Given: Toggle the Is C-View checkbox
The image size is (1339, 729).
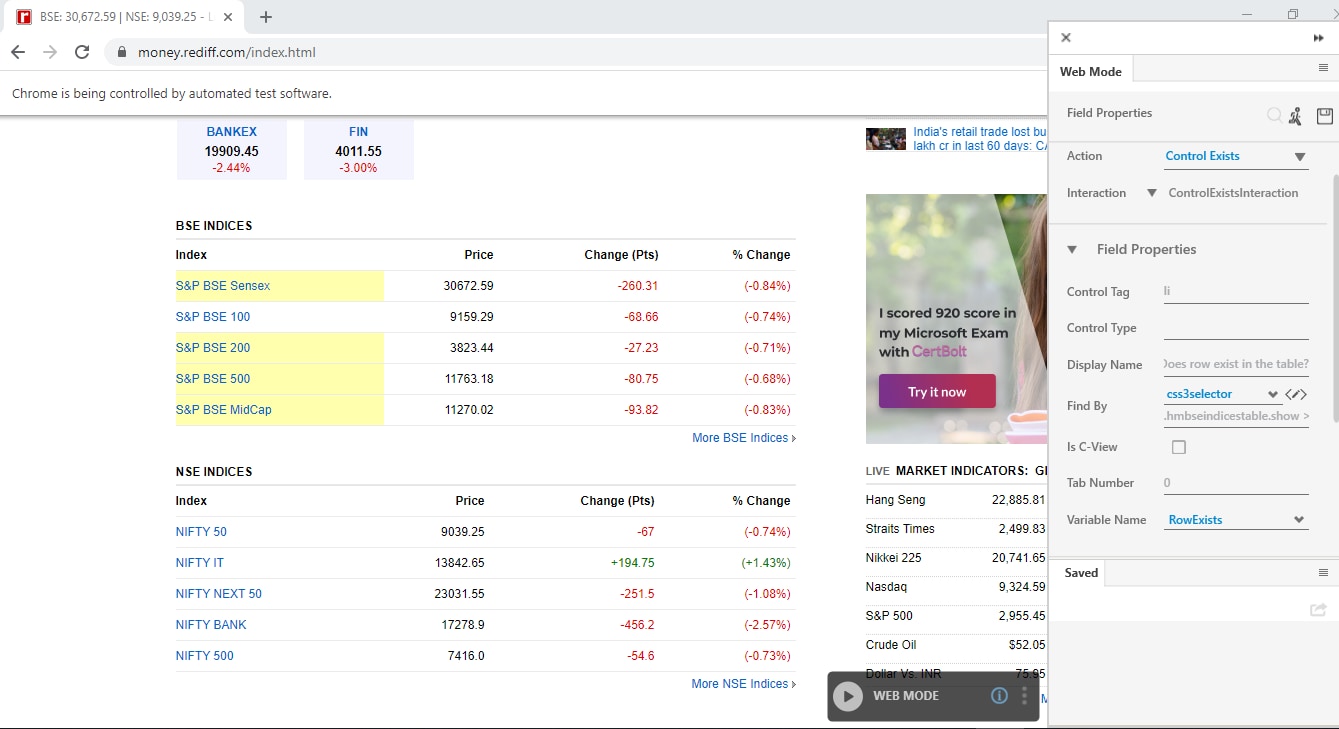Looking at the screenshot, I should [x=1179, y=447].
